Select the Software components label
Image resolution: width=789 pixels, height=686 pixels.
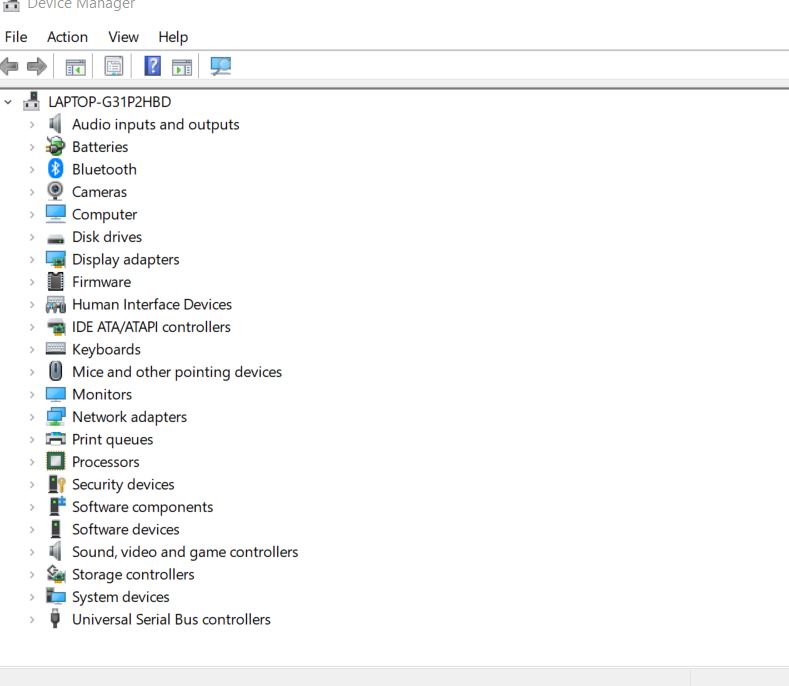tap(142, 507)
